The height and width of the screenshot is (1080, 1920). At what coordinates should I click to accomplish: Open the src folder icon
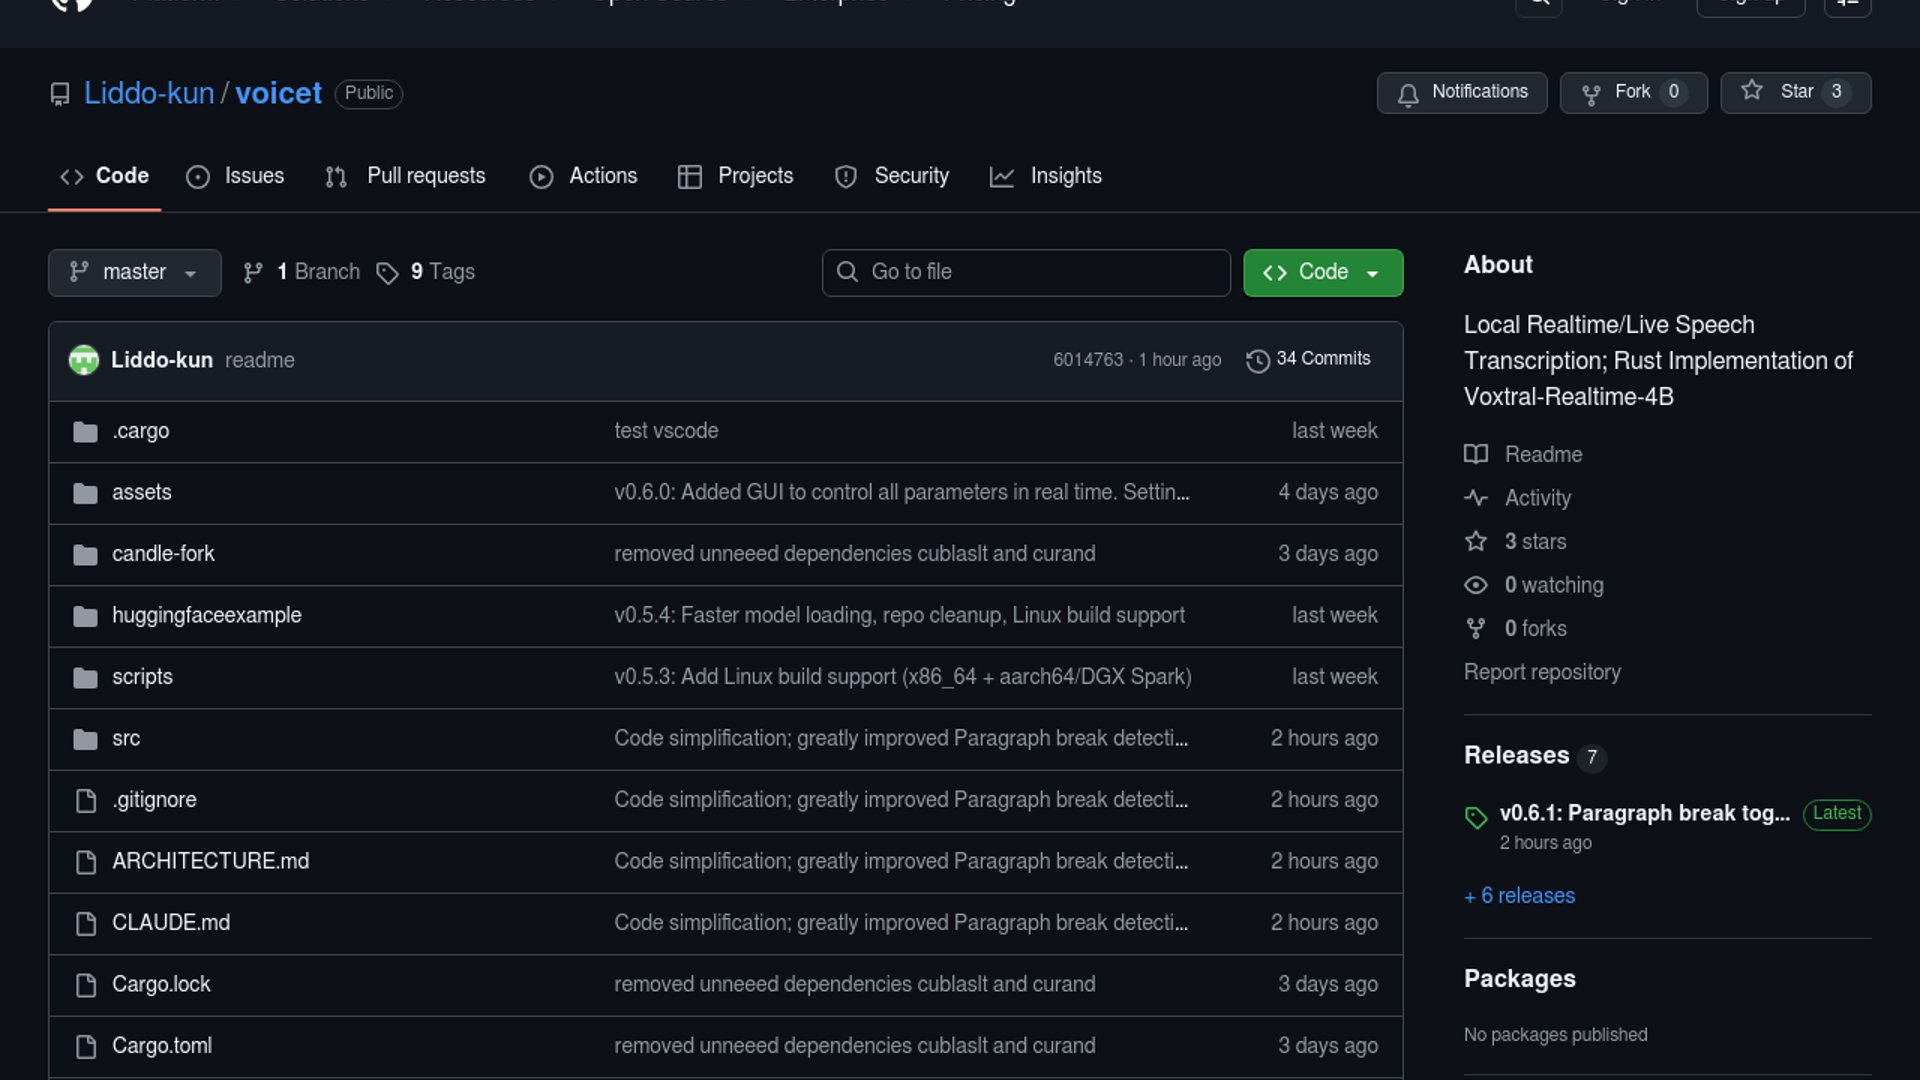[86, 739]
